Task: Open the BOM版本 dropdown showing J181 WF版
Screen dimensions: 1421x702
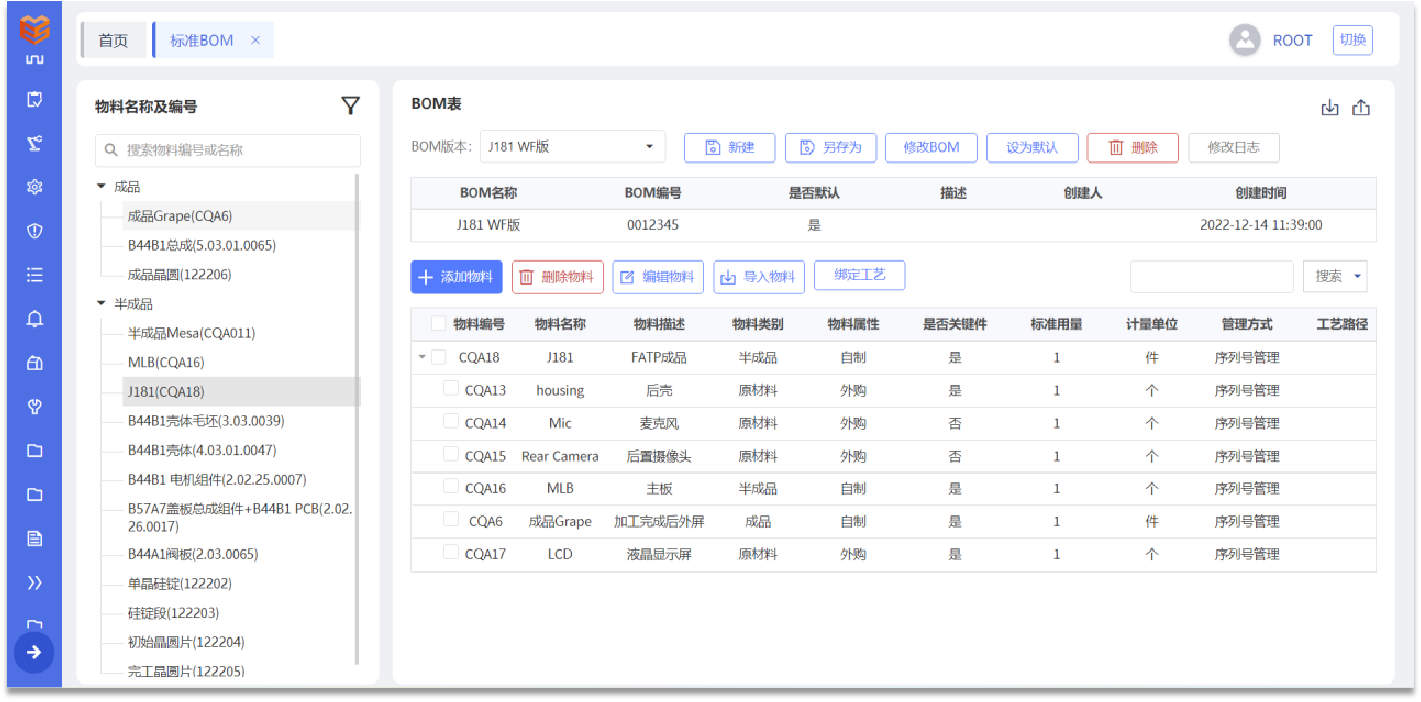Action: click(x=573, y=147)
